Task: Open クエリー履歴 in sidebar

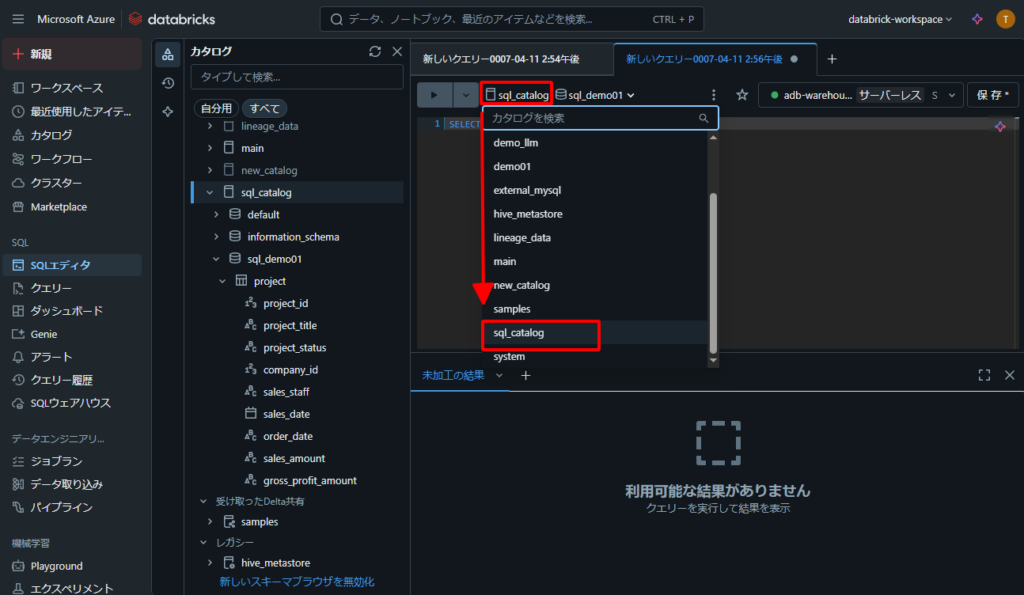Action: (72, 379)
